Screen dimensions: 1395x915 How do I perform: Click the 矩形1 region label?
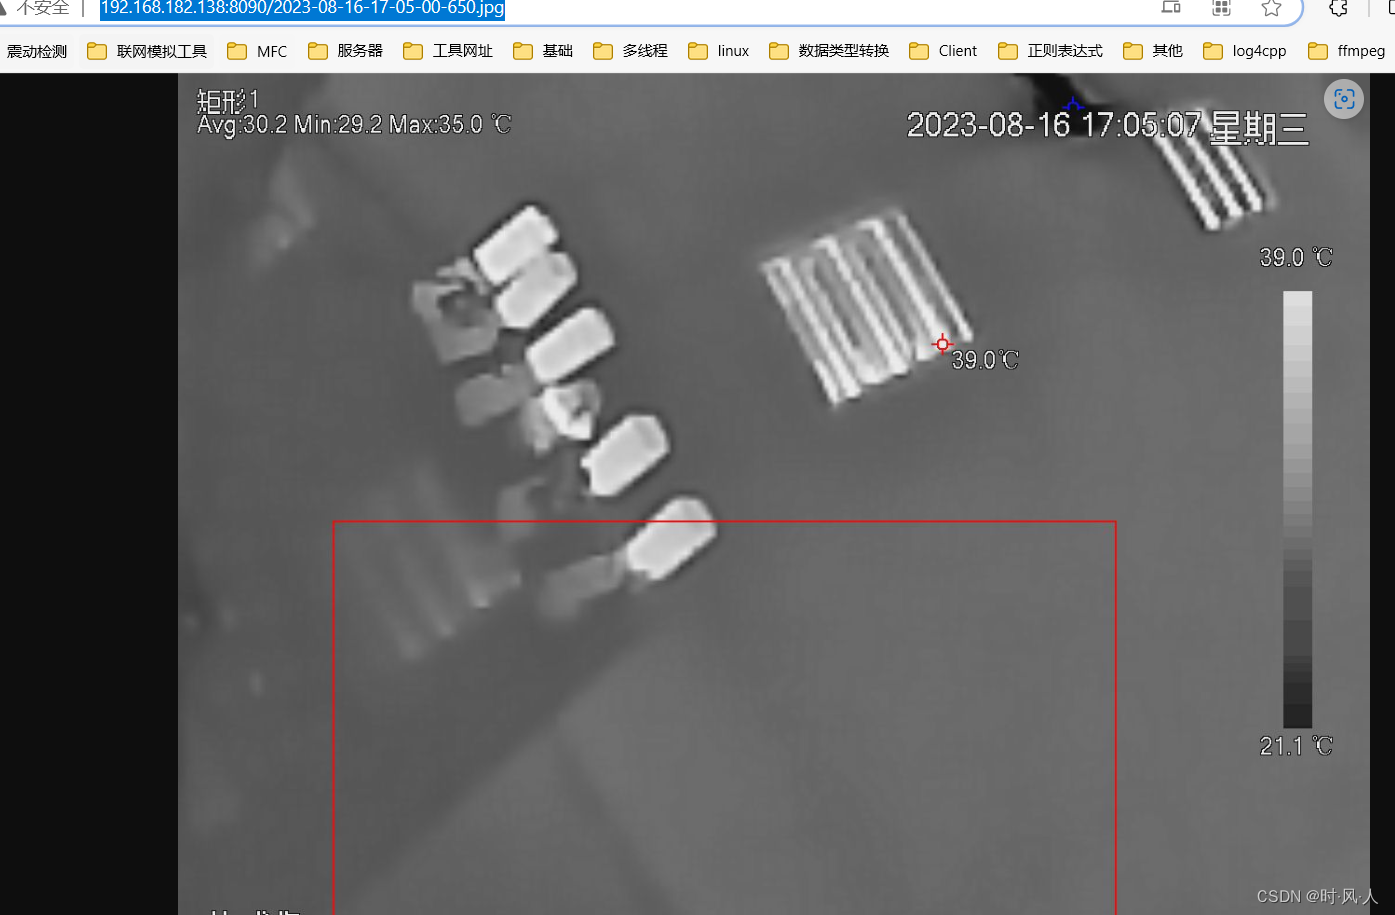tap(228, 101)
